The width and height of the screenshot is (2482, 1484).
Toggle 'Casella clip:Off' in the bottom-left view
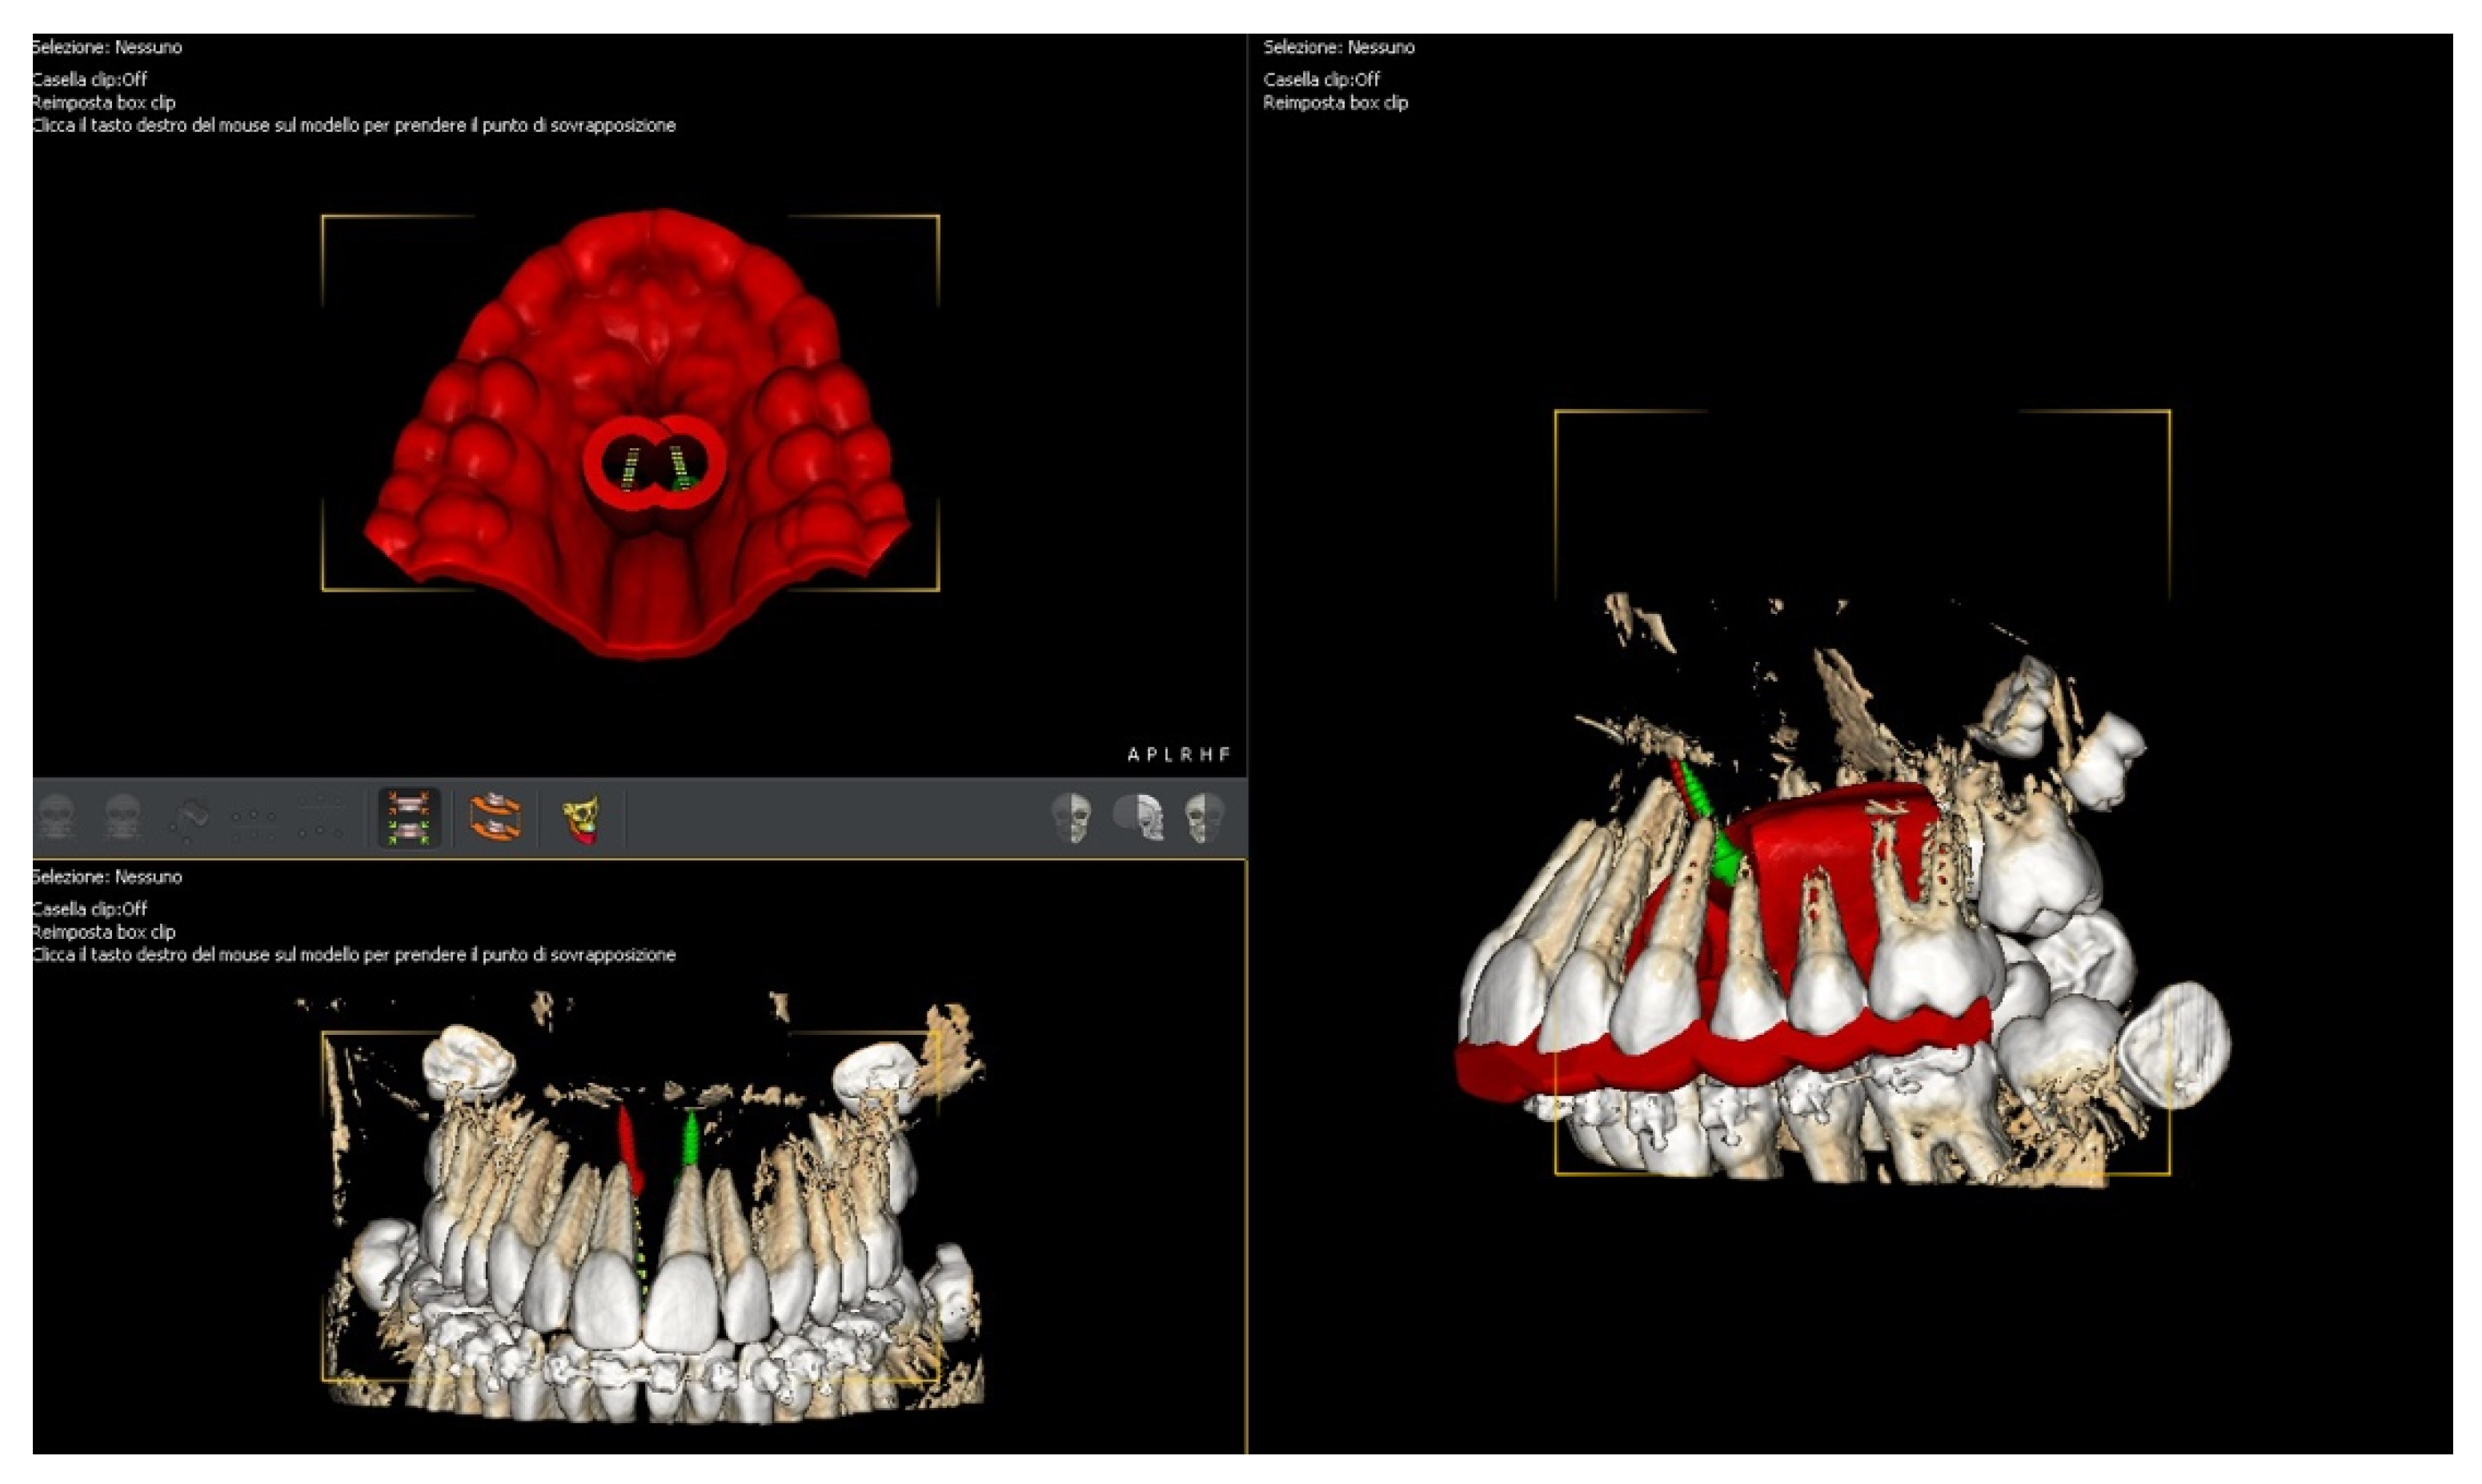click(x=90, y=909)
